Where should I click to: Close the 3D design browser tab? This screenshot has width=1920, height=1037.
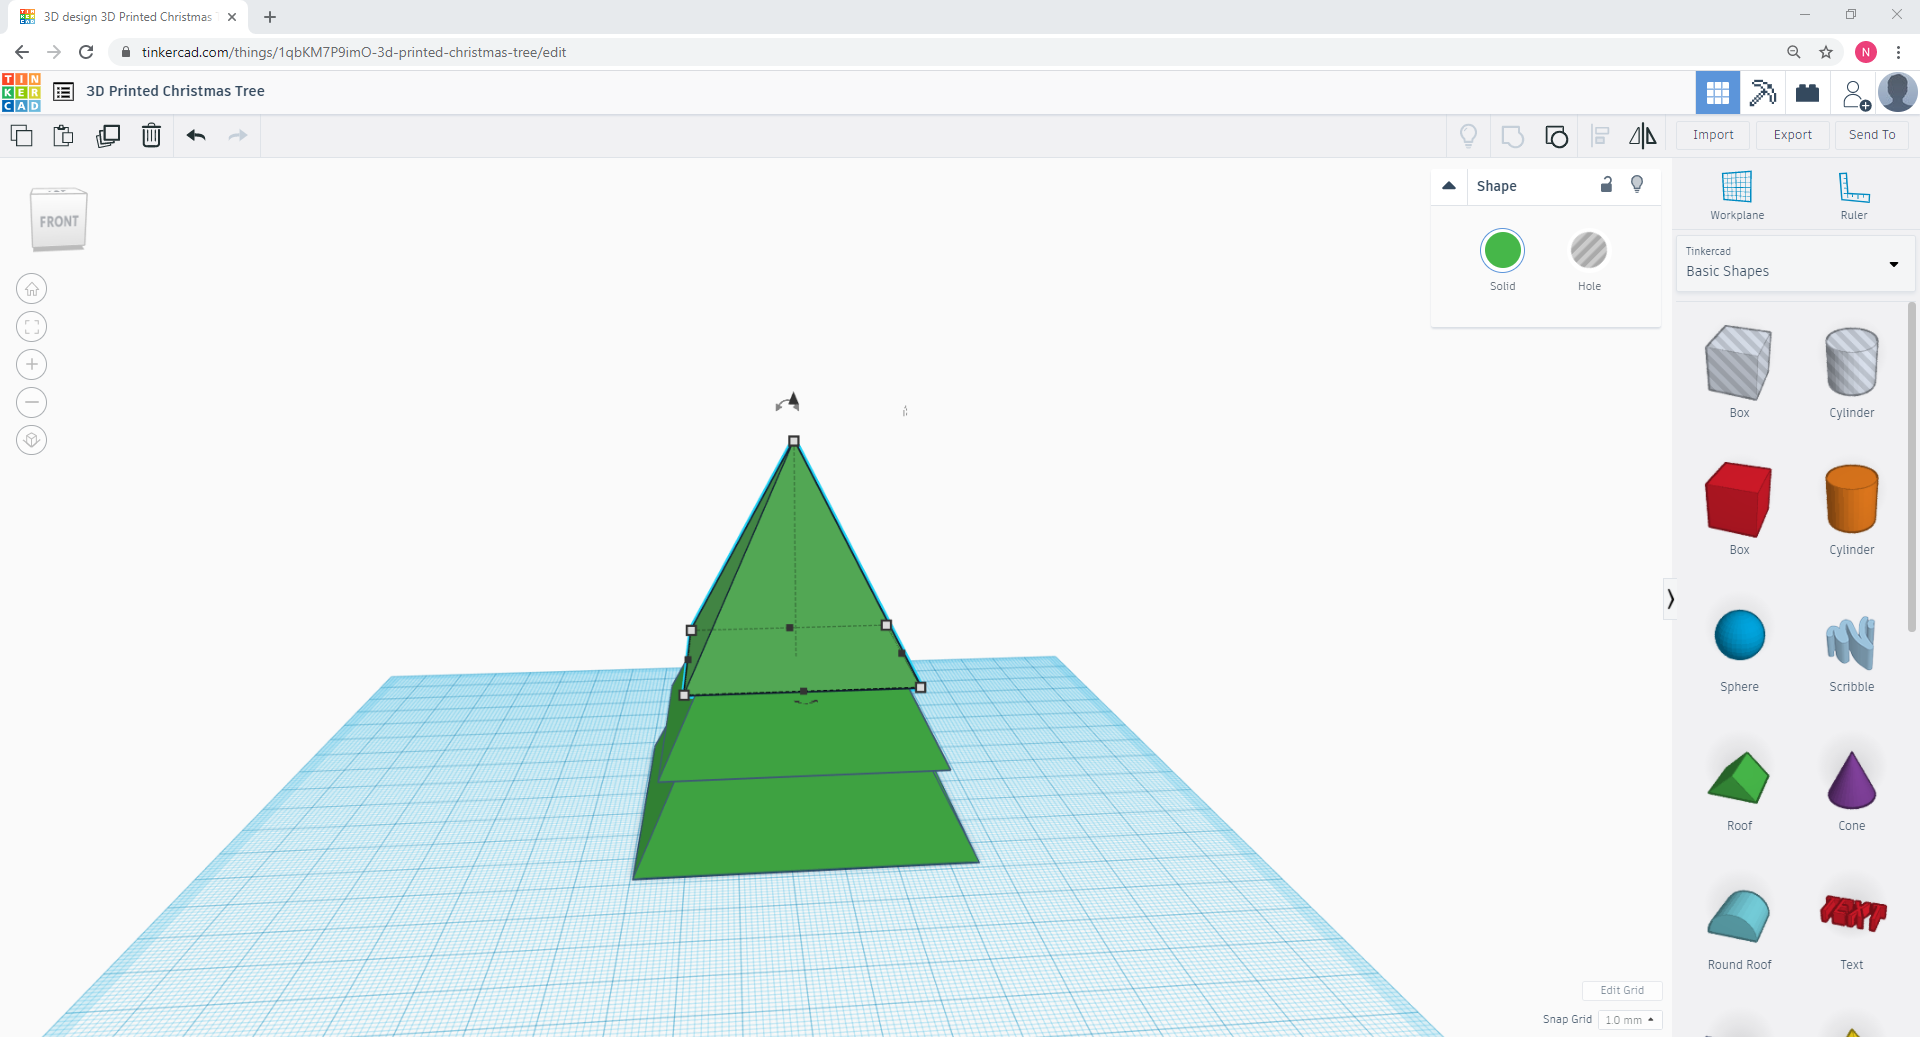tap(232, 17)
